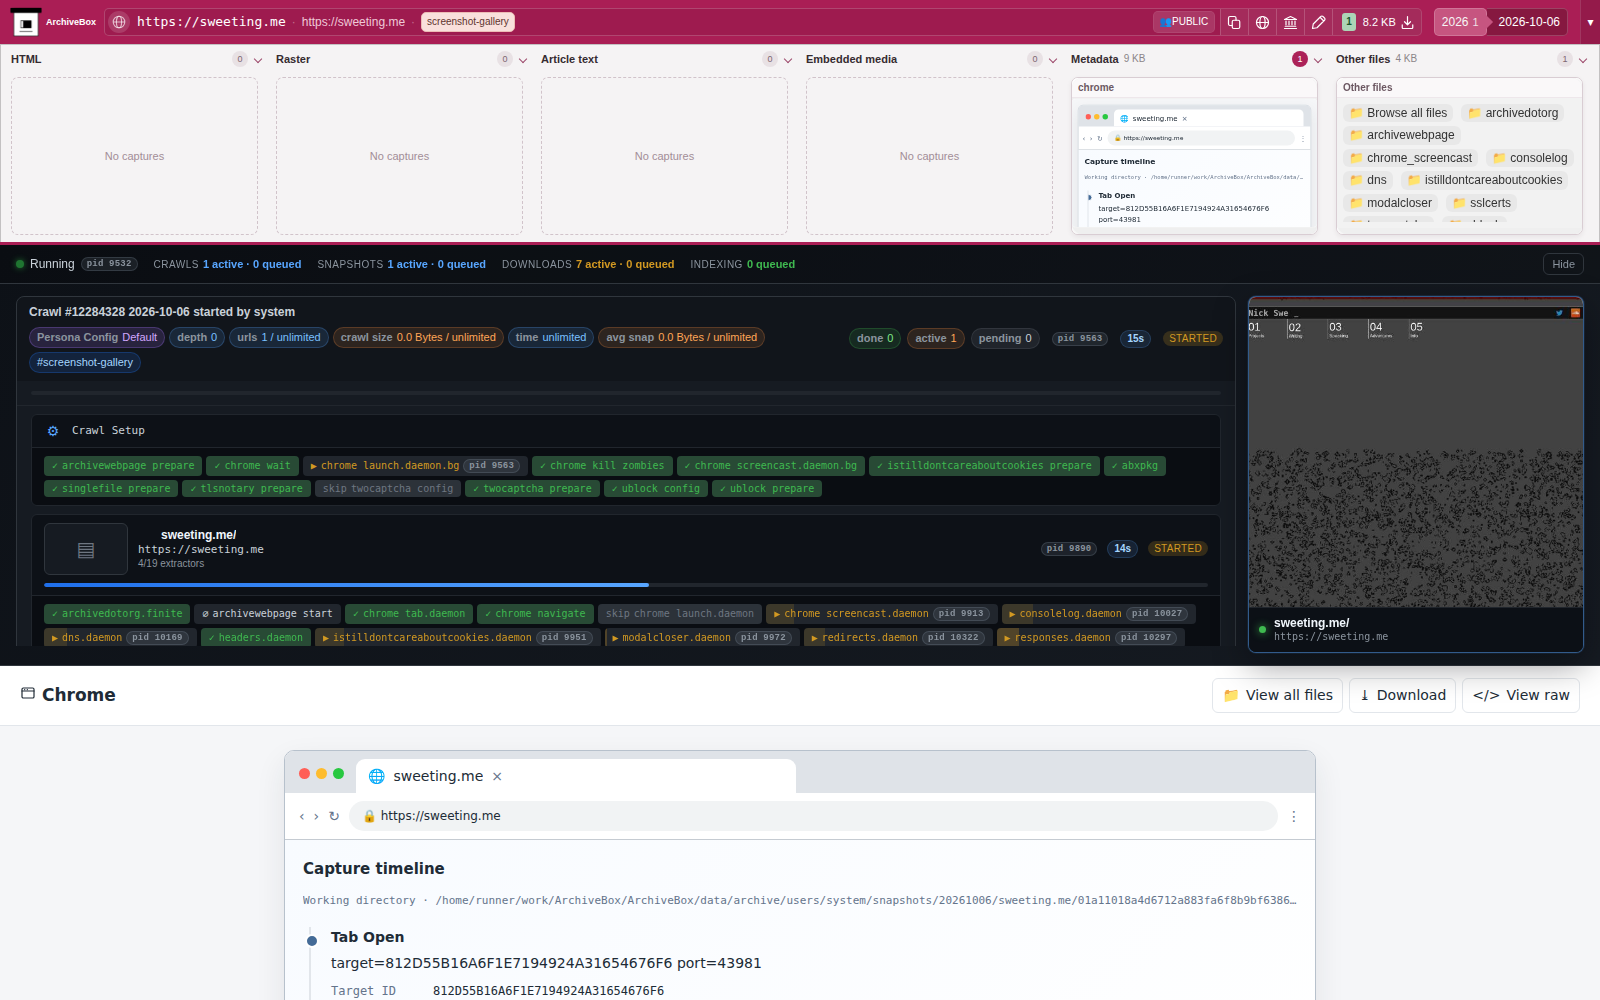Expand the Embedded media chevron
This screenshot has width=1600, height=1000.
coord(1053,60)
